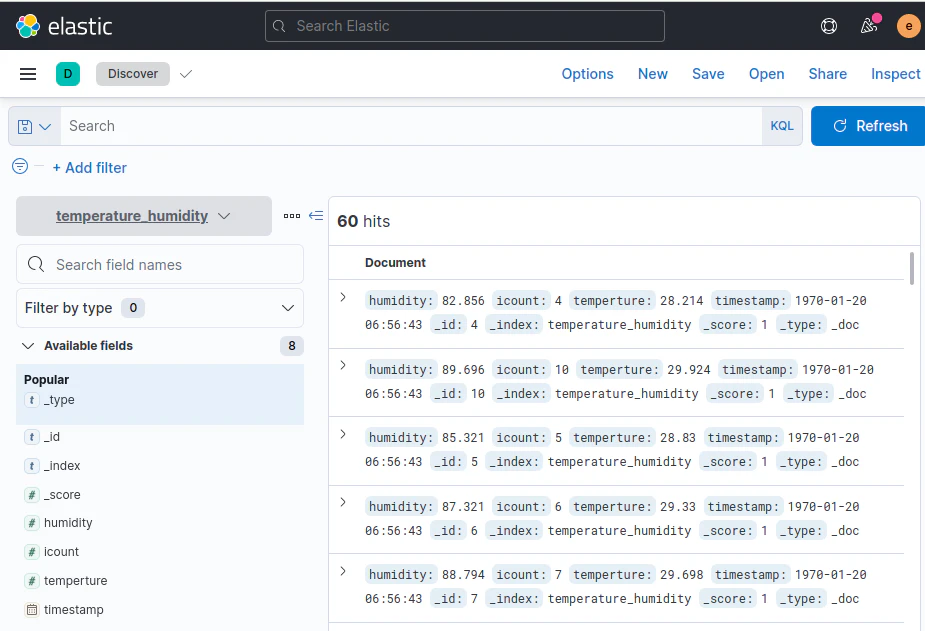The width and height of the screenshot is (925, 631).
Task: Open the Share menu
Action: pos(828,74)
